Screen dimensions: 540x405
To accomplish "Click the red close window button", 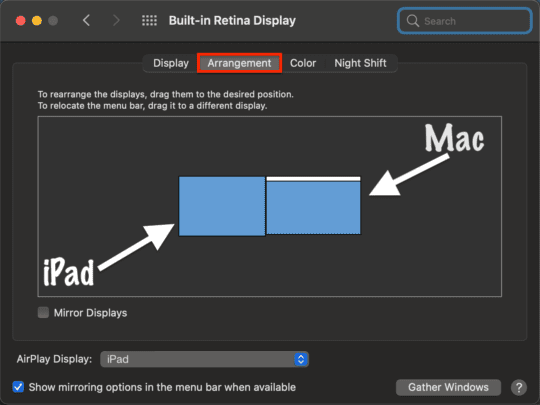I will coord(21,21).
